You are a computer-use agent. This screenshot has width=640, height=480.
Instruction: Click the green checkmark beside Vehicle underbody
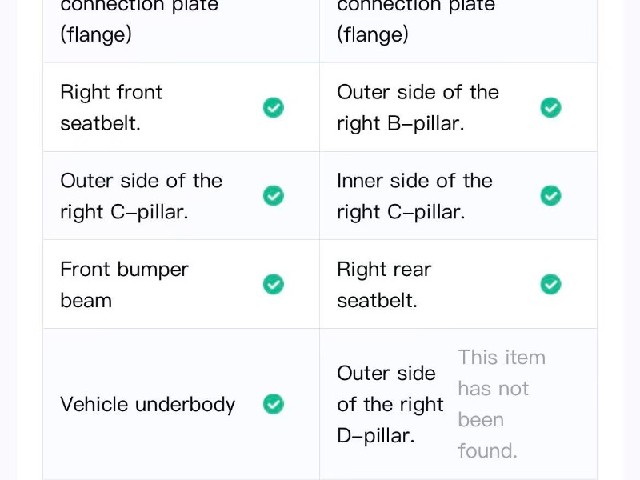click(273, 404)
